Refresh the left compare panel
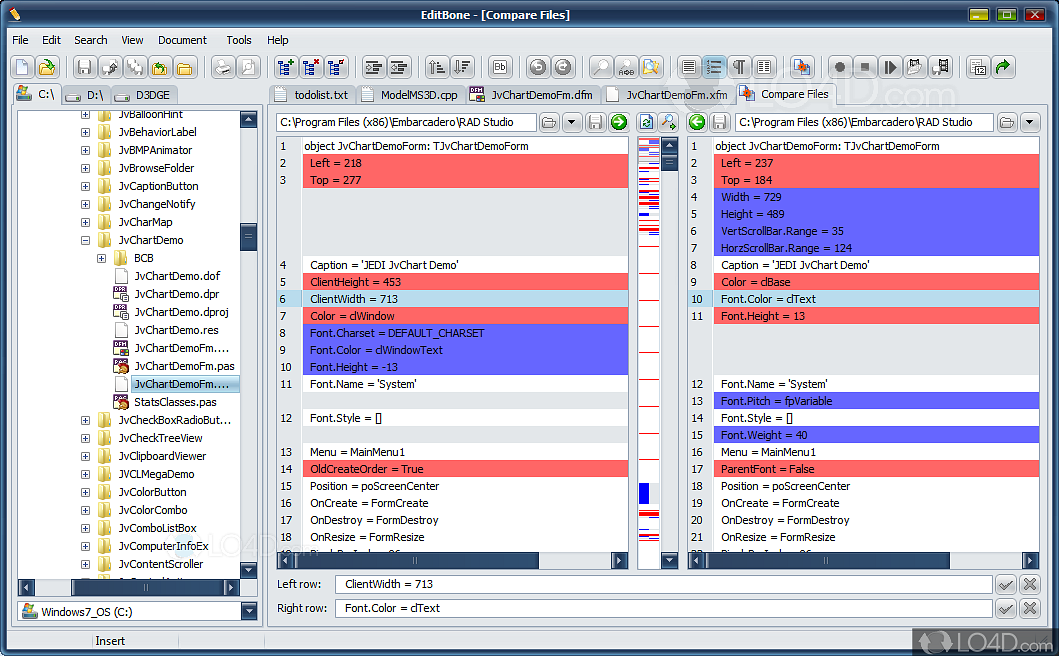 point(648,121)
